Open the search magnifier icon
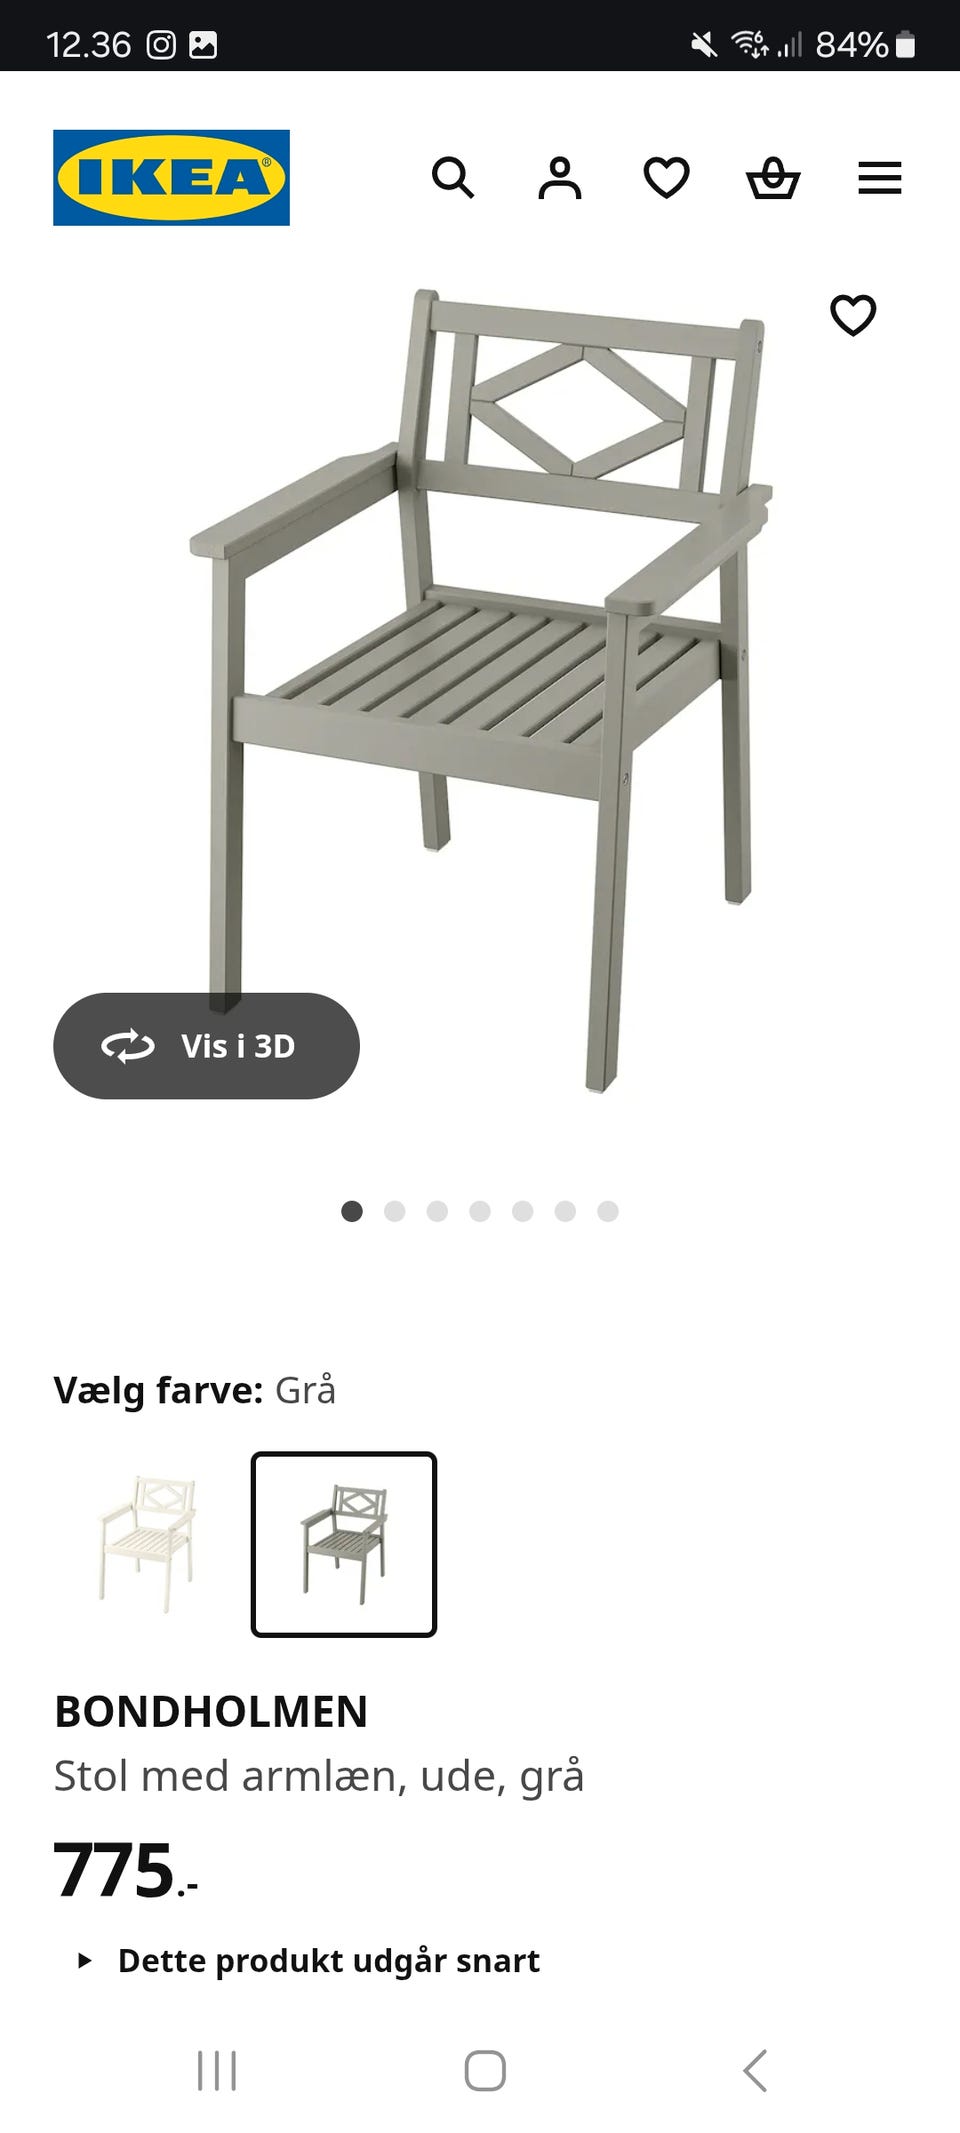Image resolution: width=960 pixels, height=2133 pixels. 453,178
